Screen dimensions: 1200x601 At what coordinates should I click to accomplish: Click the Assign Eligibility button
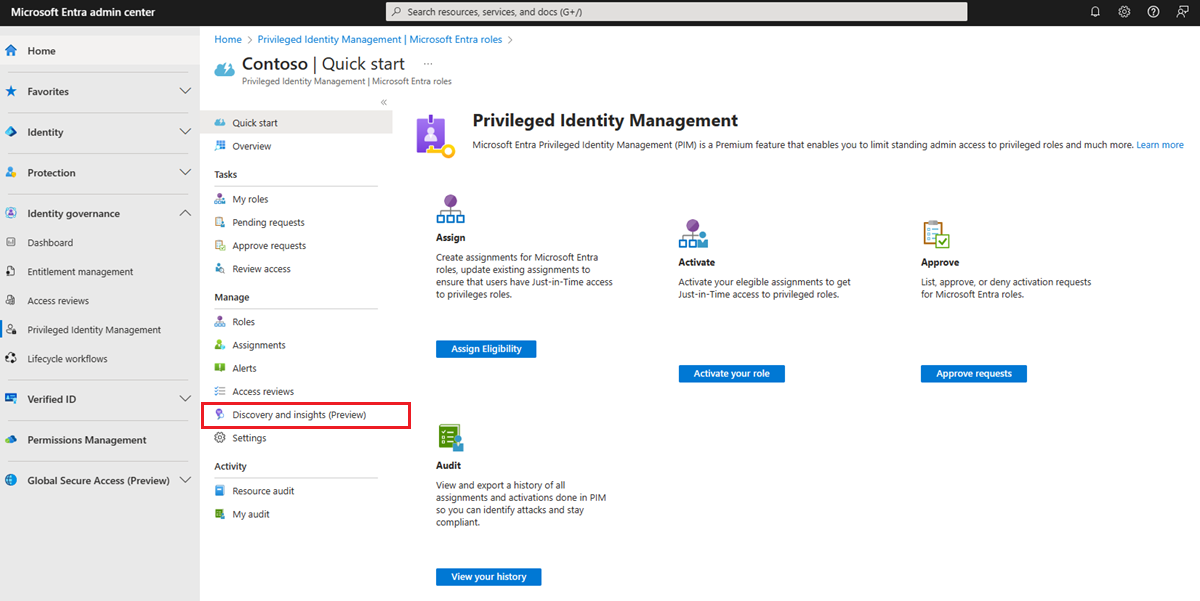click(486, 348)
